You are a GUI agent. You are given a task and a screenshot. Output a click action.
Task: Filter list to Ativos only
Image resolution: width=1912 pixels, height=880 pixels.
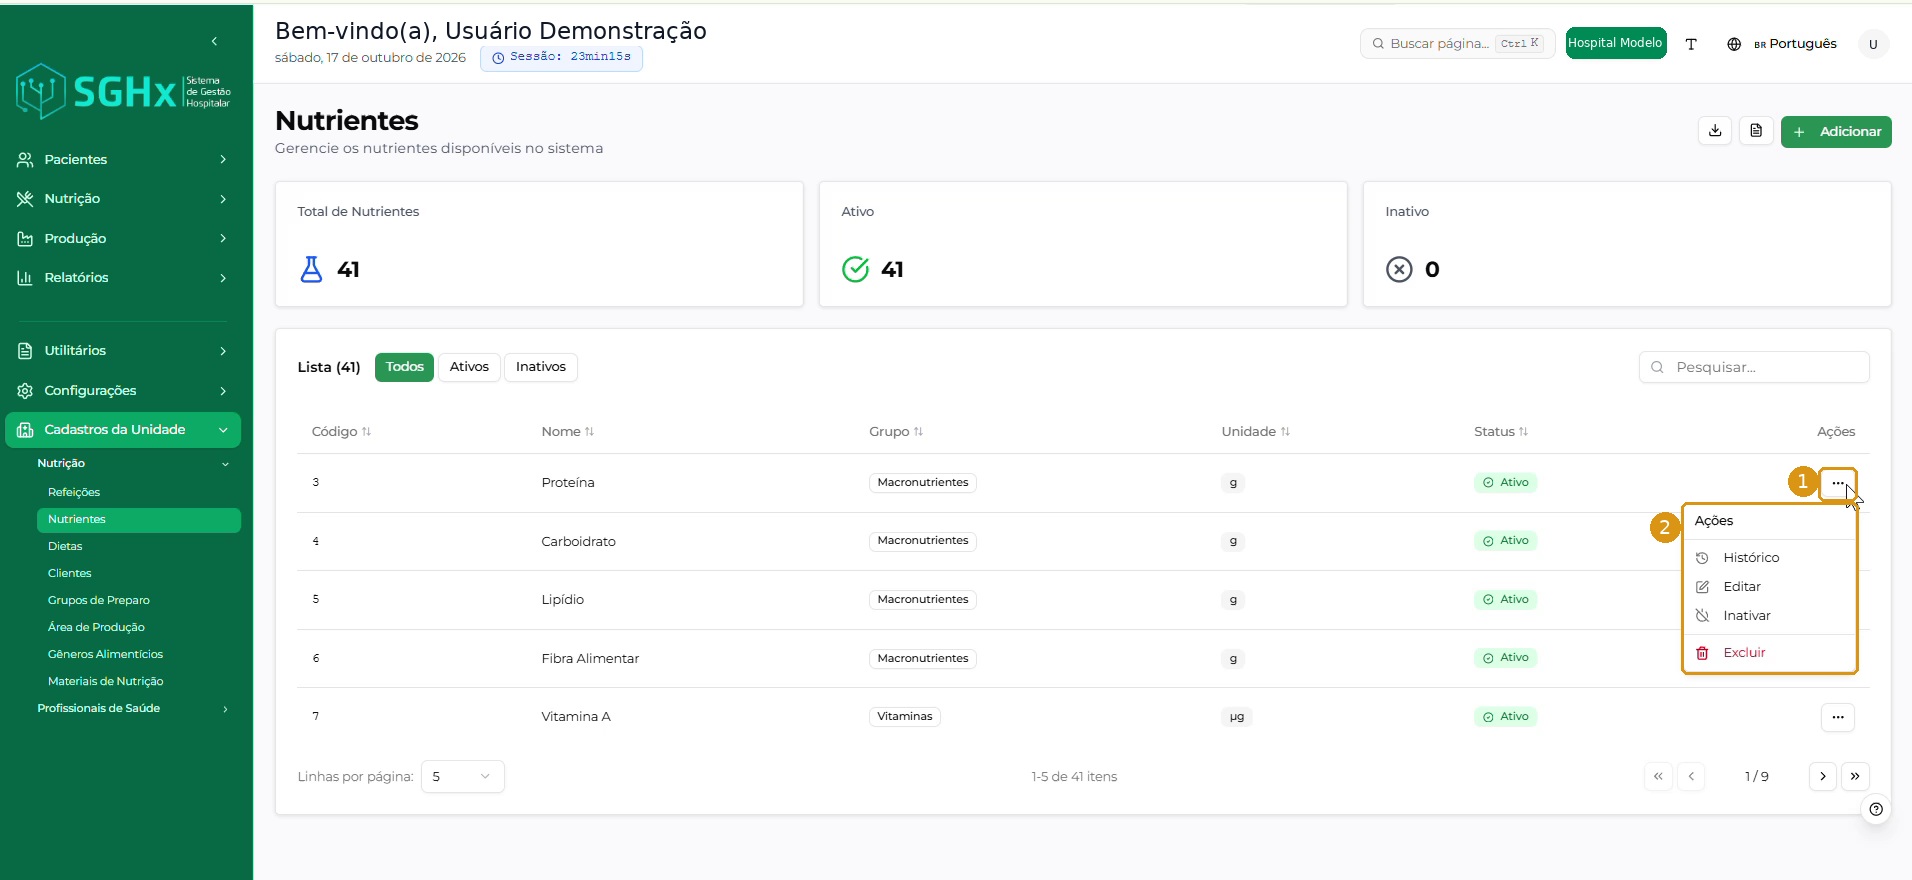pyautogui.click(x=469, y=367)
